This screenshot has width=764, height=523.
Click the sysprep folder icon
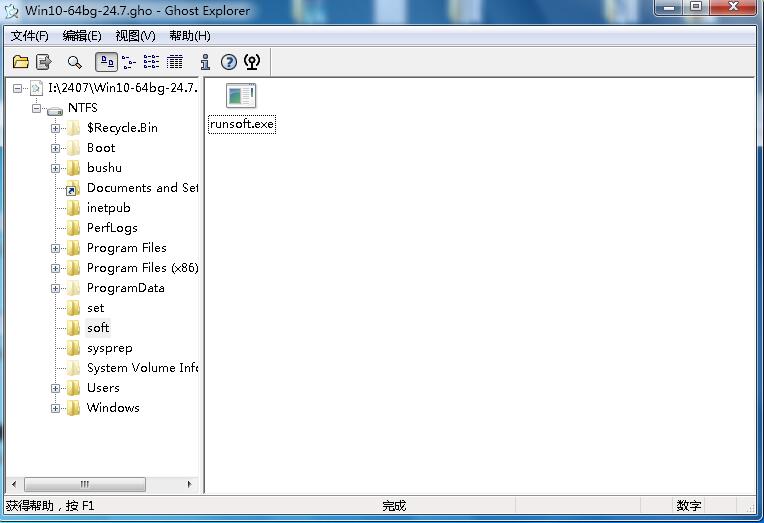73,348
